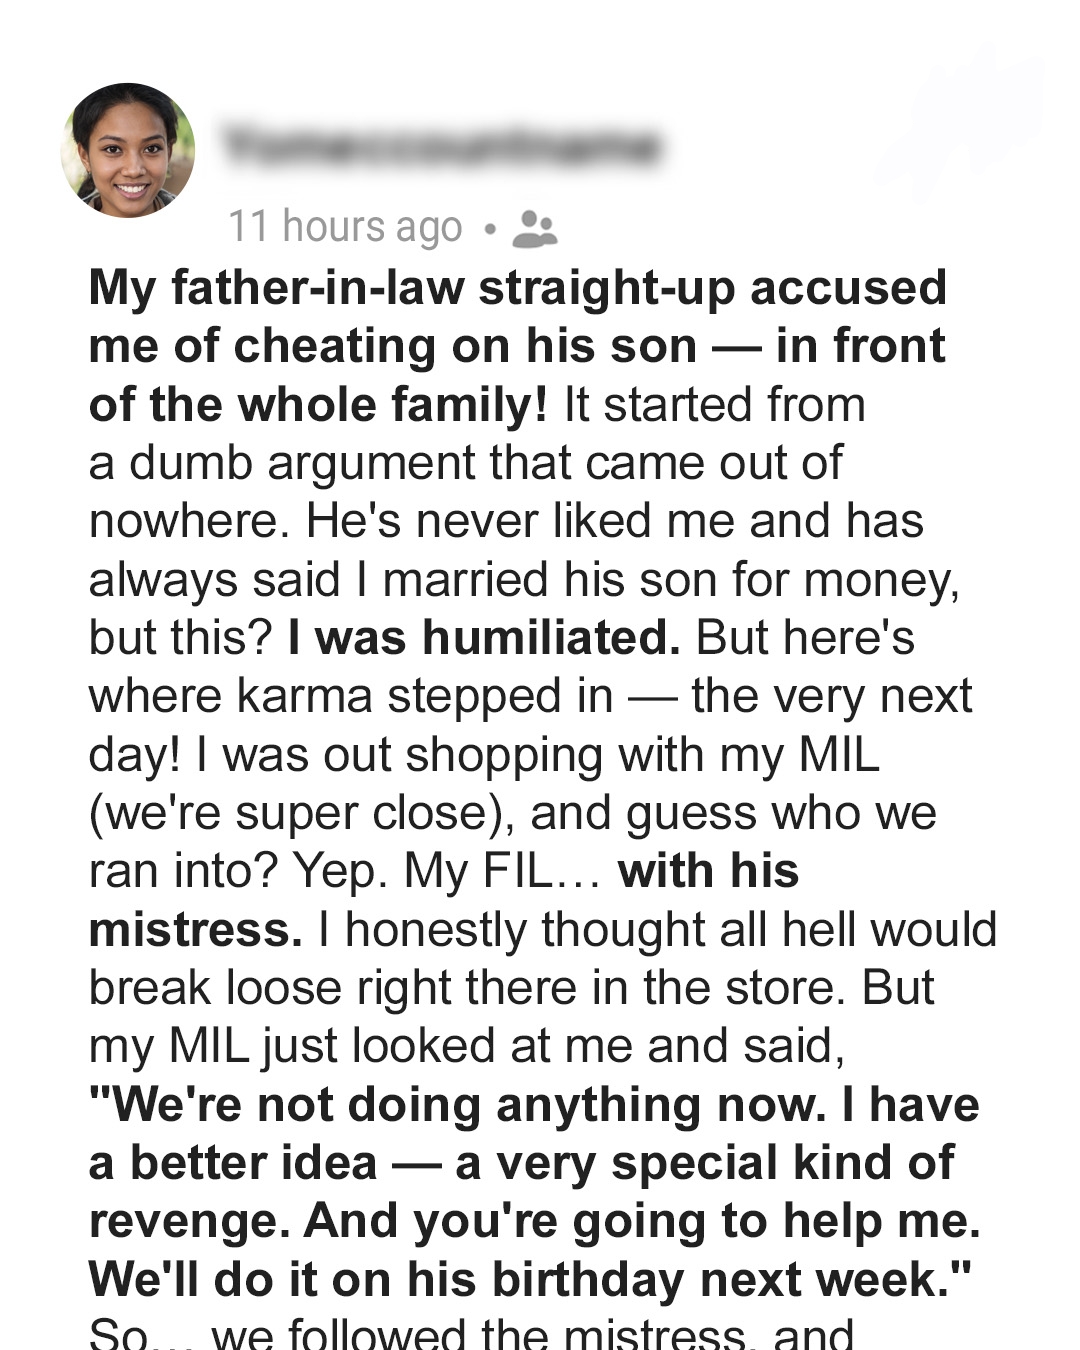Viewport: 1080px width, 1350px height.
Task: Click the bold "I was humiliated." text
Action: pyautogui.click(x=484, y=637)
